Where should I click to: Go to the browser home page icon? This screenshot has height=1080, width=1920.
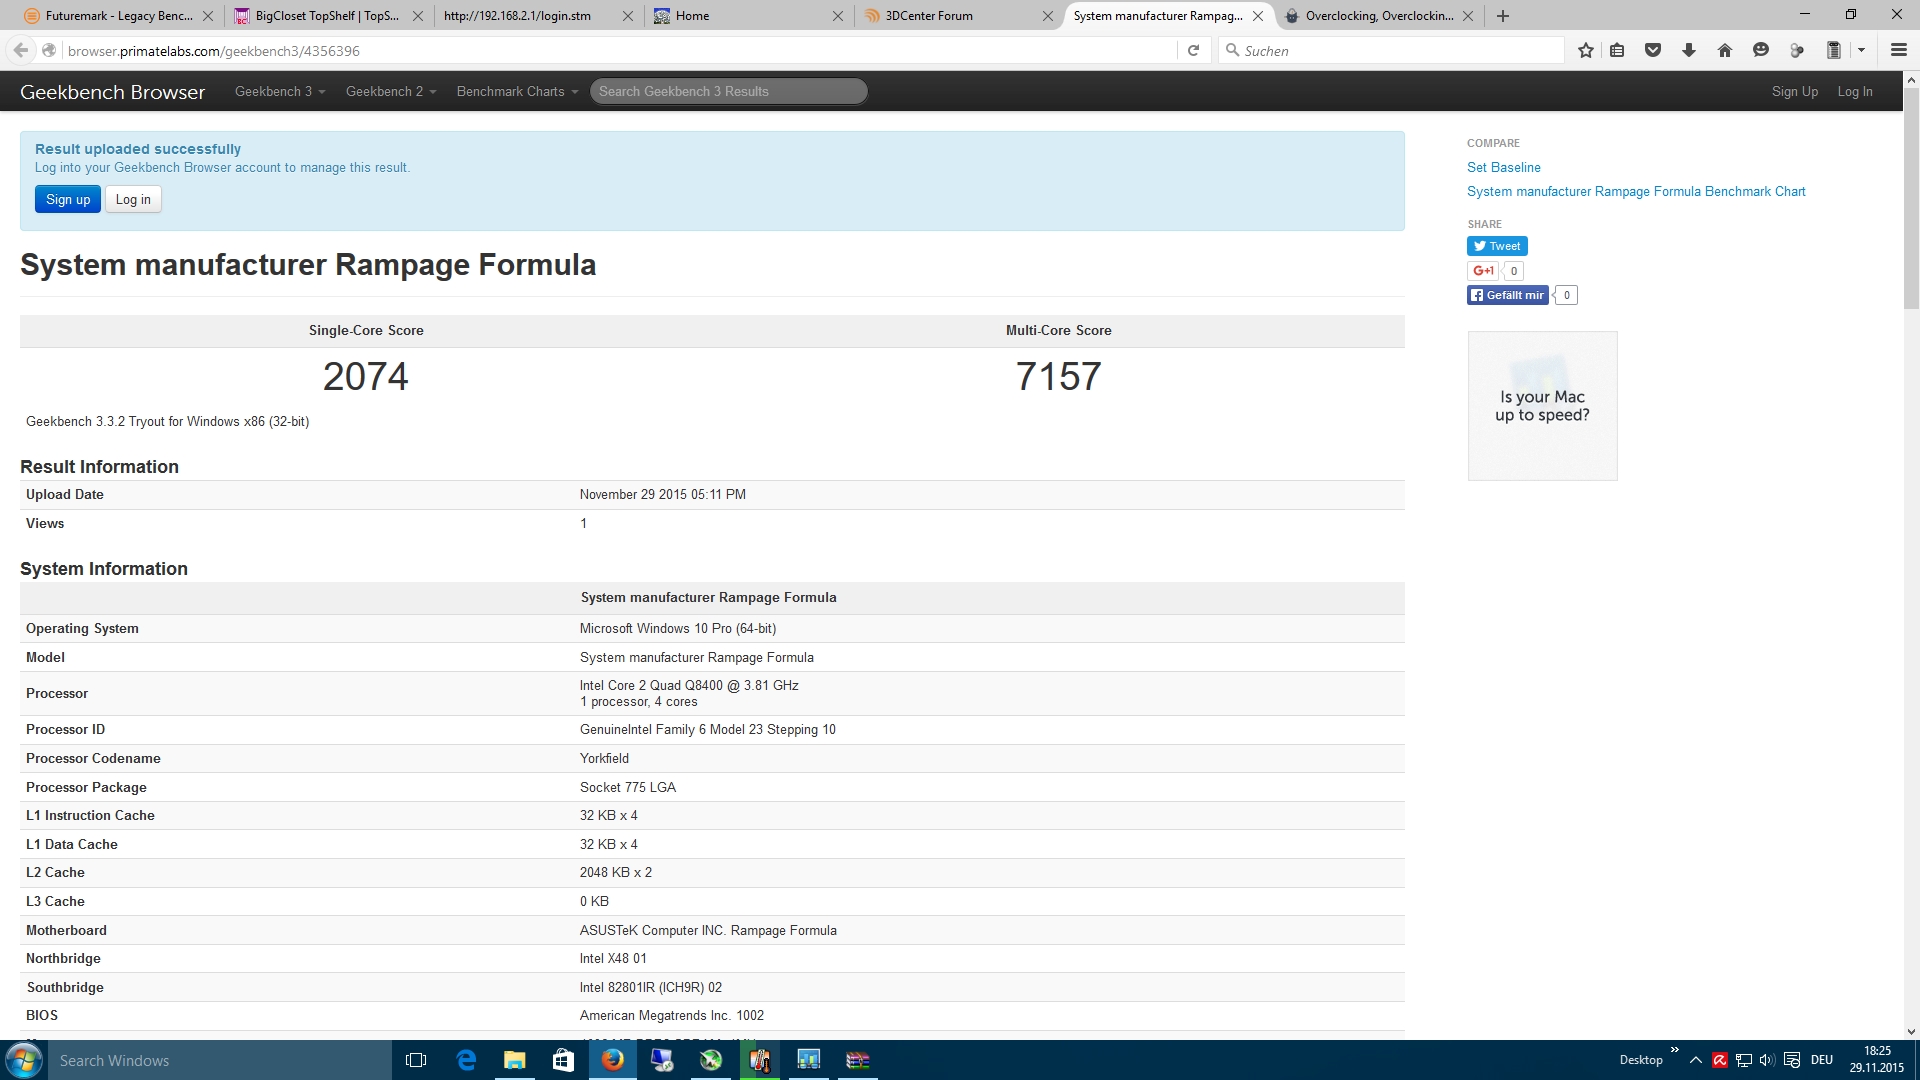(1725, 50)
